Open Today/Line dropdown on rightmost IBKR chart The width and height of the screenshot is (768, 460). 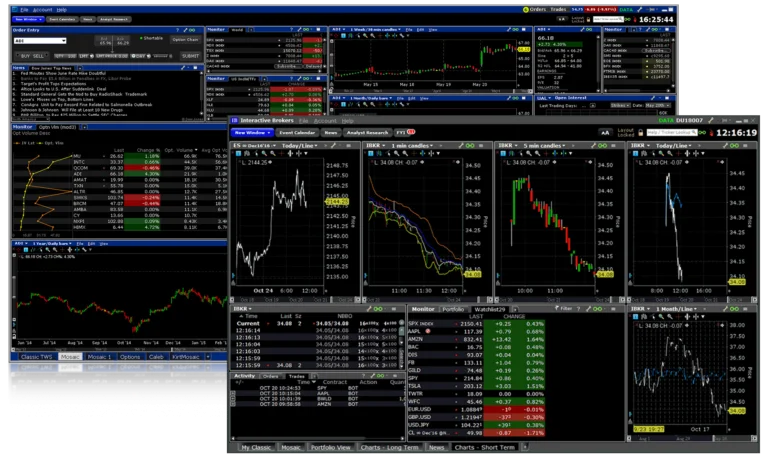click(673, 146)
